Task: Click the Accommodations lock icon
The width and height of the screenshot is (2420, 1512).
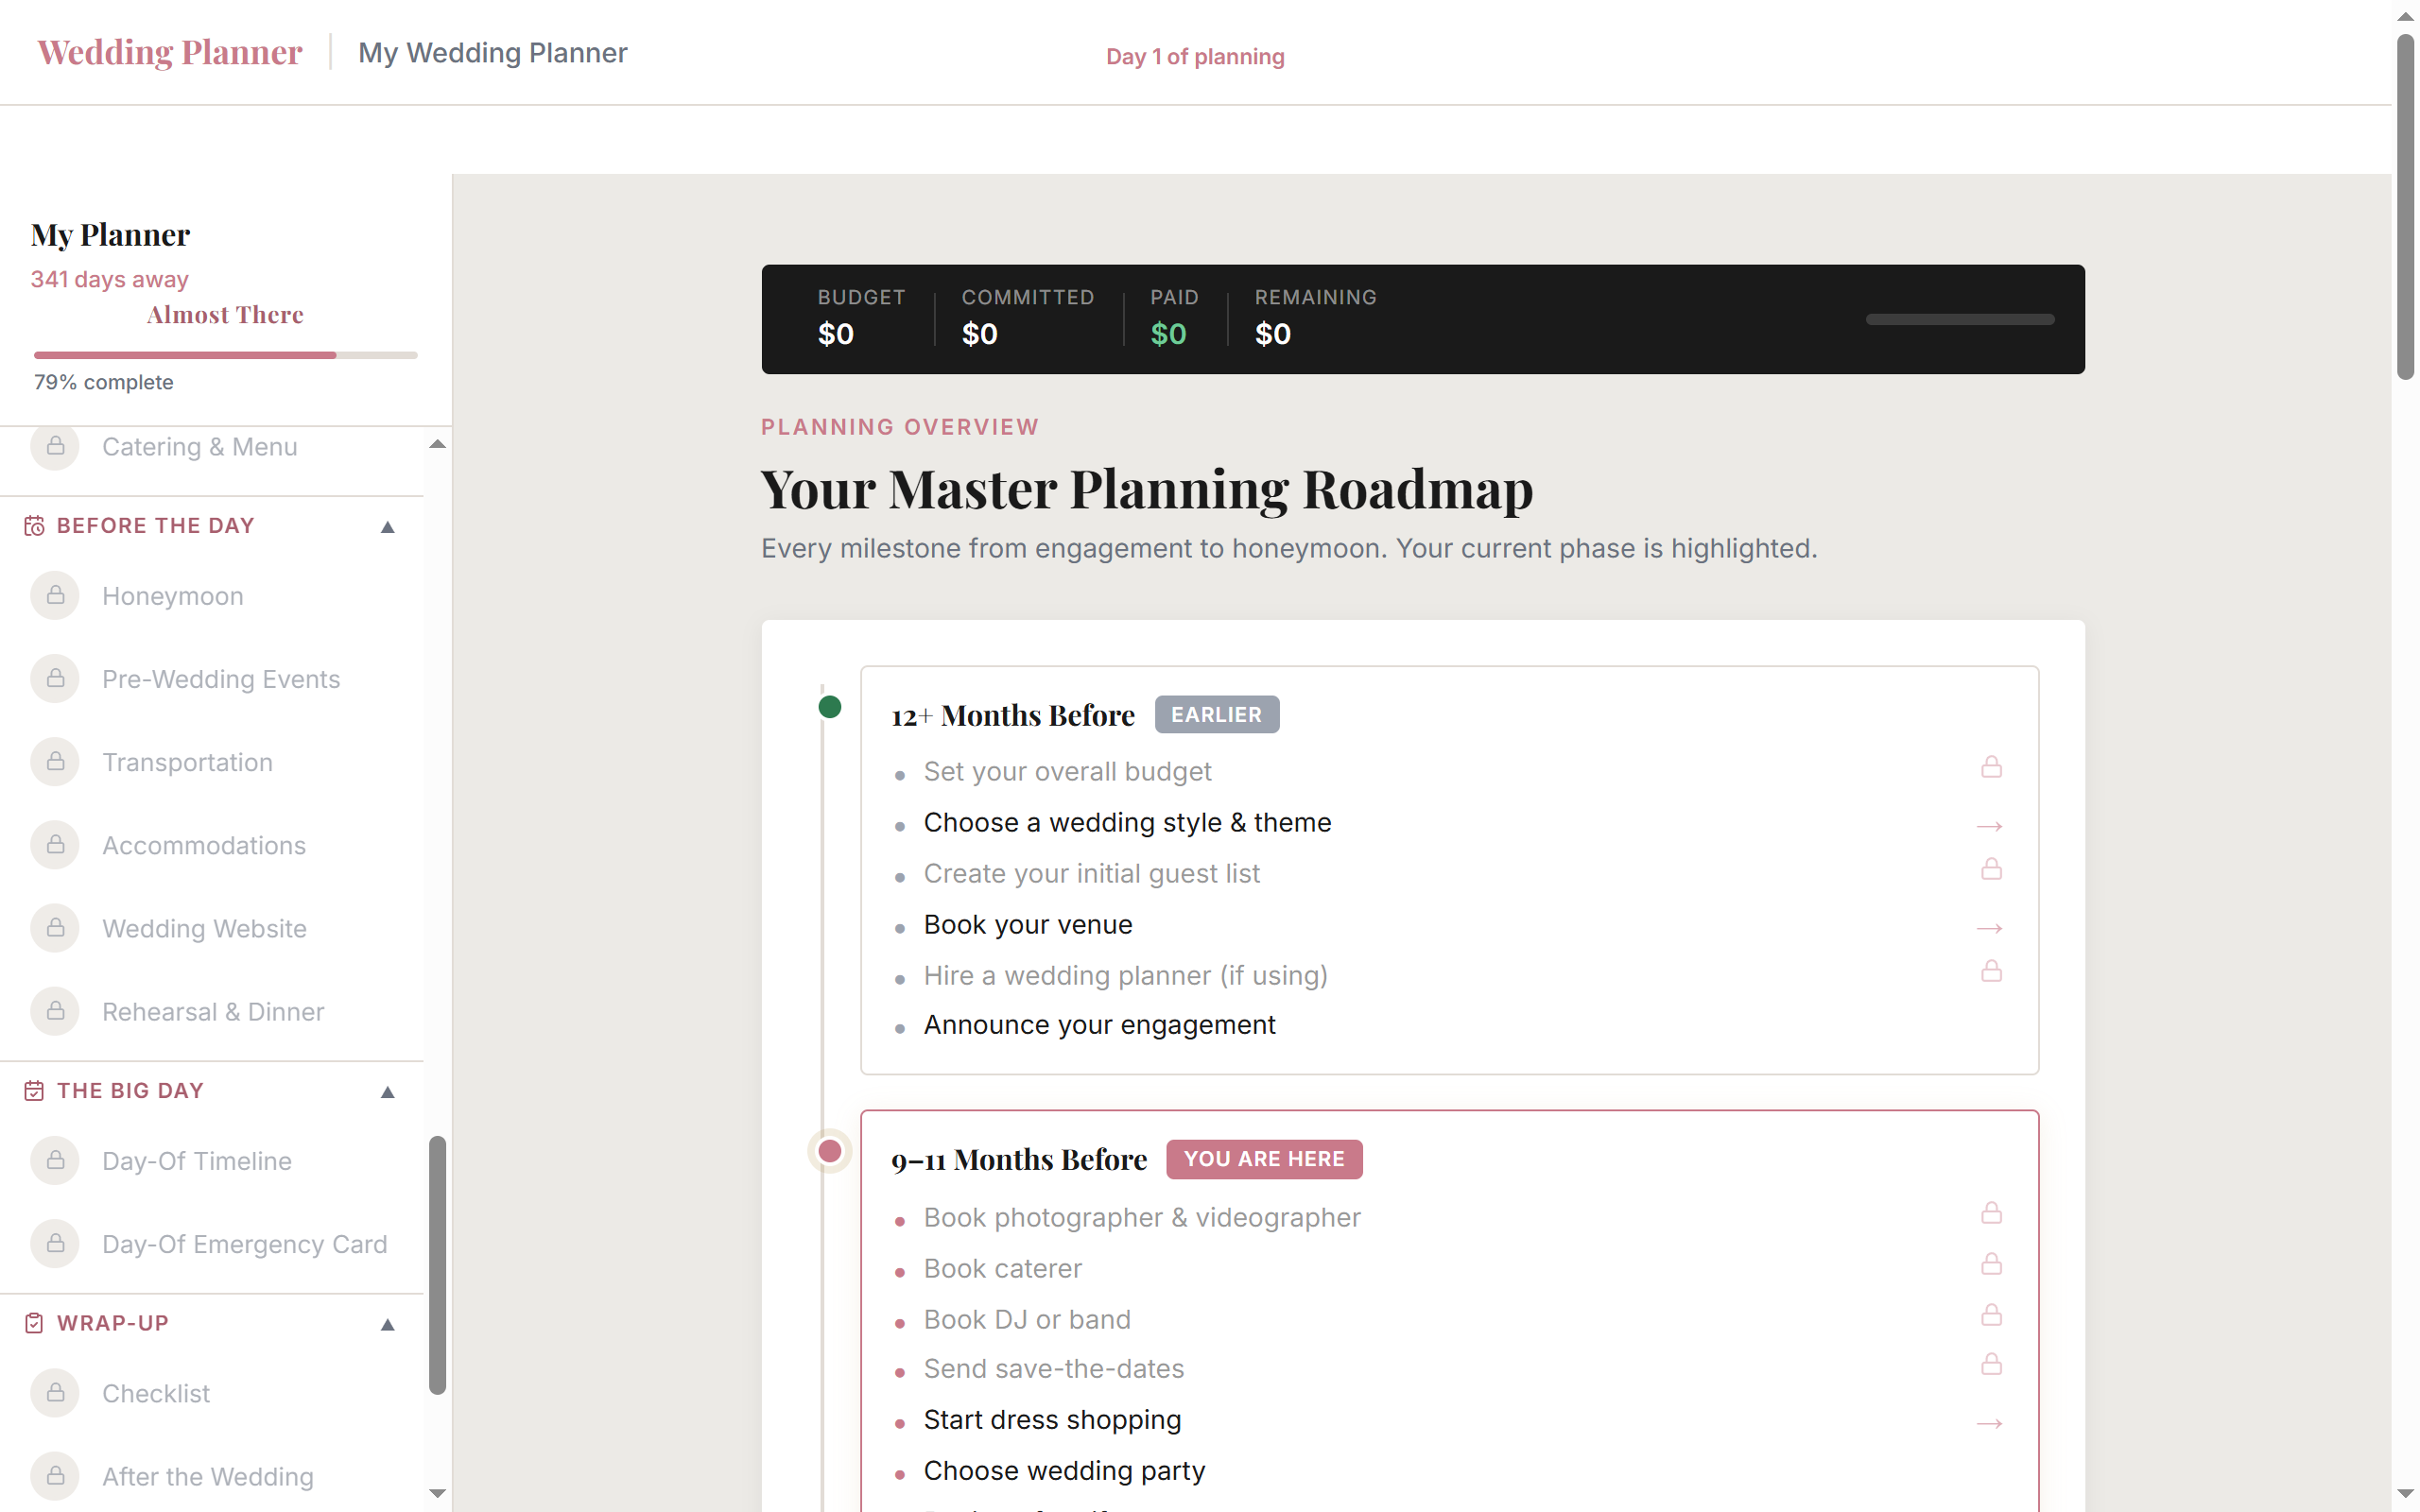Action: pyautogui.click(x=55, y=845)
